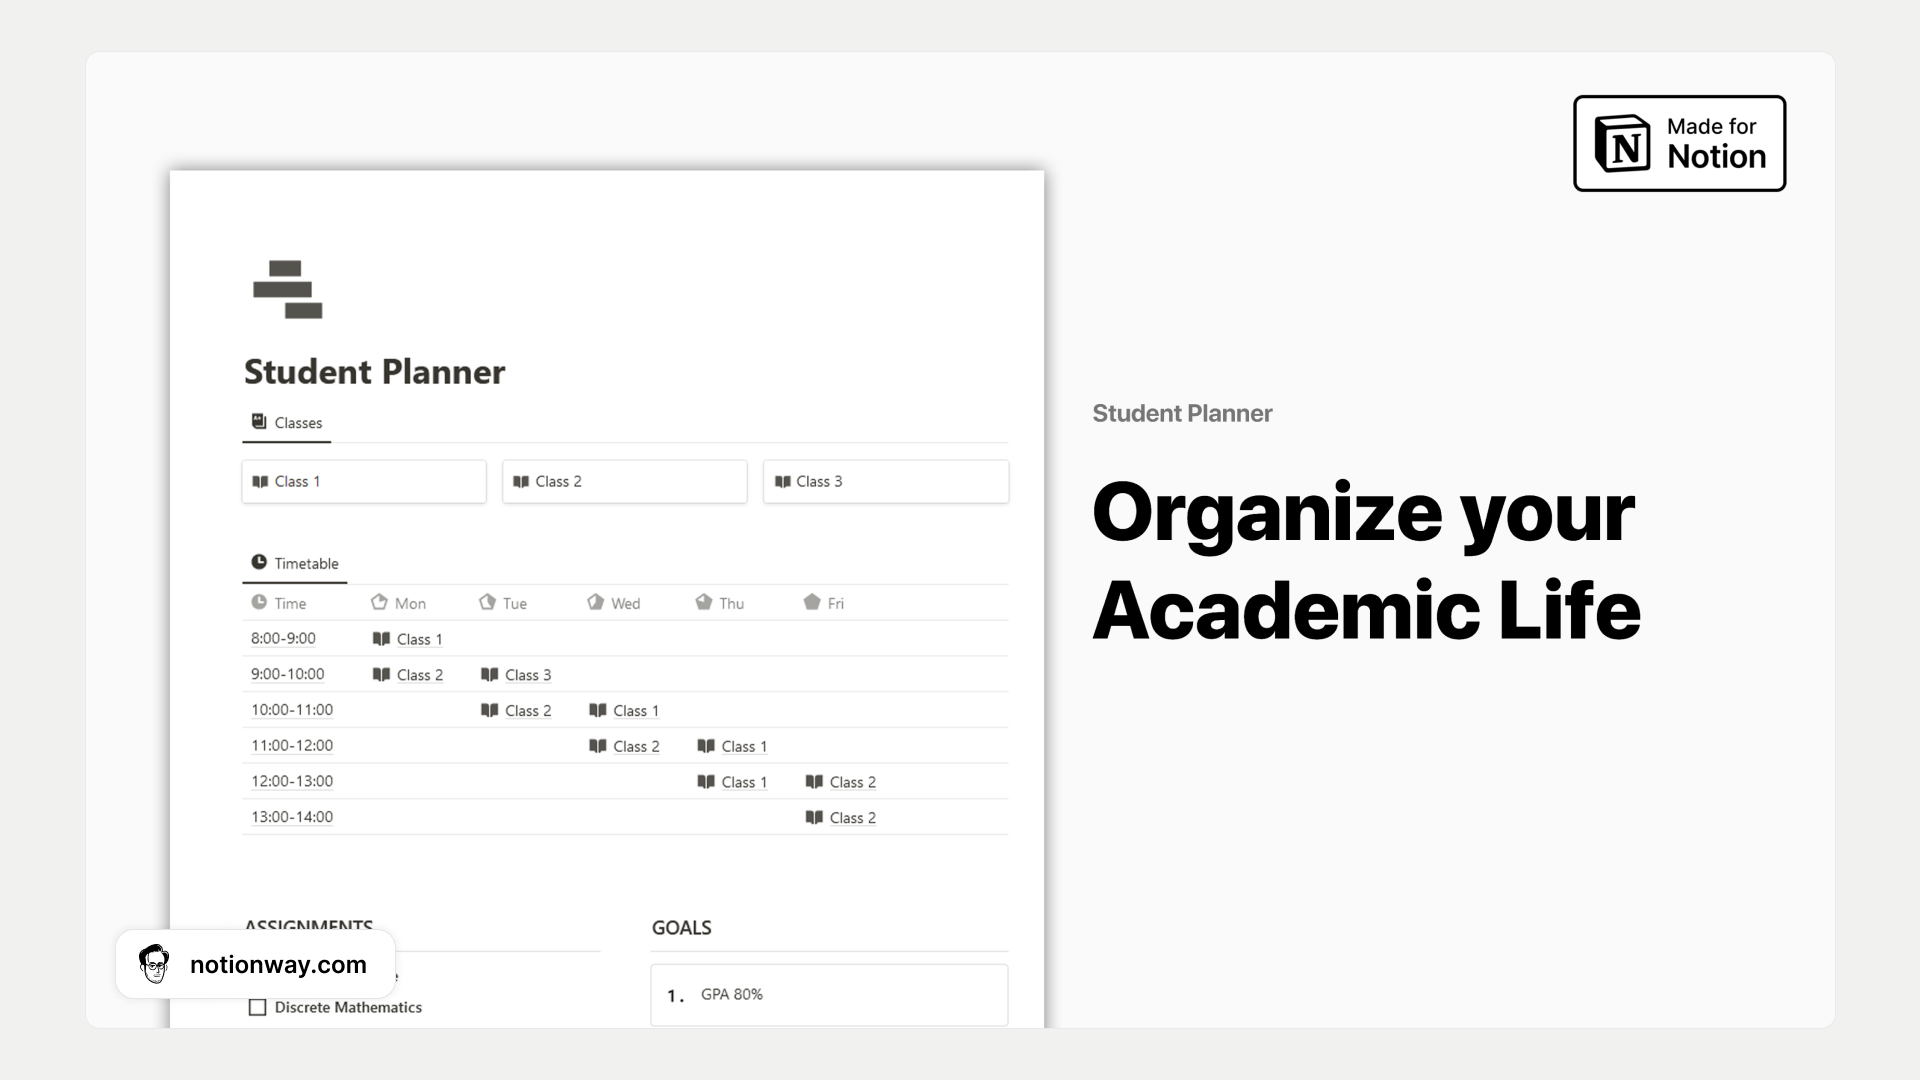Open the Classes tab
1920x1080 pixels.
coord(287,423)
